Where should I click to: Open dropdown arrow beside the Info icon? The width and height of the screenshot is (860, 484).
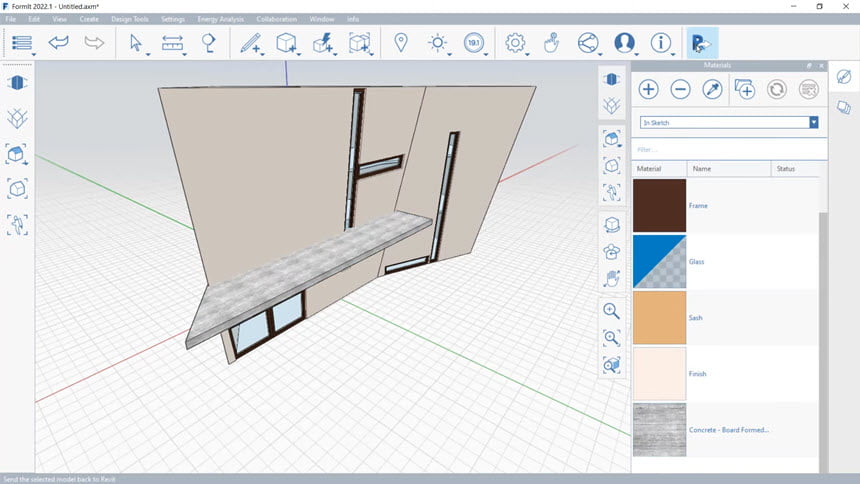click(672, 54)
